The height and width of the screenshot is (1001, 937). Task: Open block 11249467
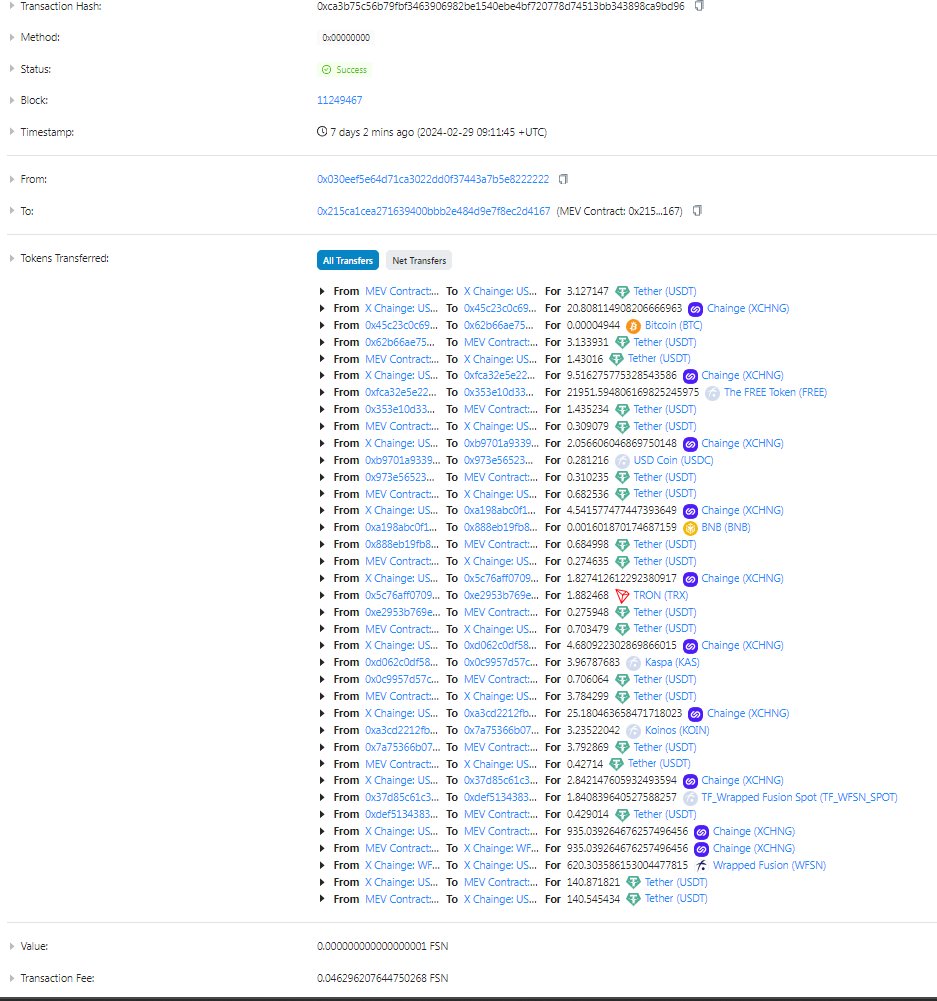pyautogui.click(x=340, y=100)
